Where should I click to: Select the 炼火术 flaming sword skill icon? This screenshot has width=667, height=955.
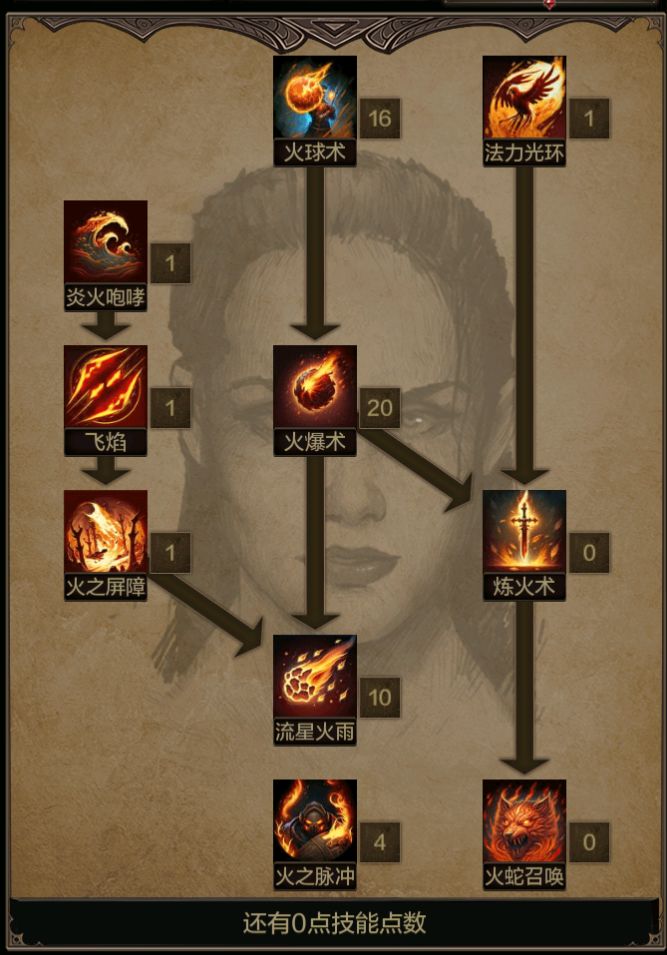[524, 532]
